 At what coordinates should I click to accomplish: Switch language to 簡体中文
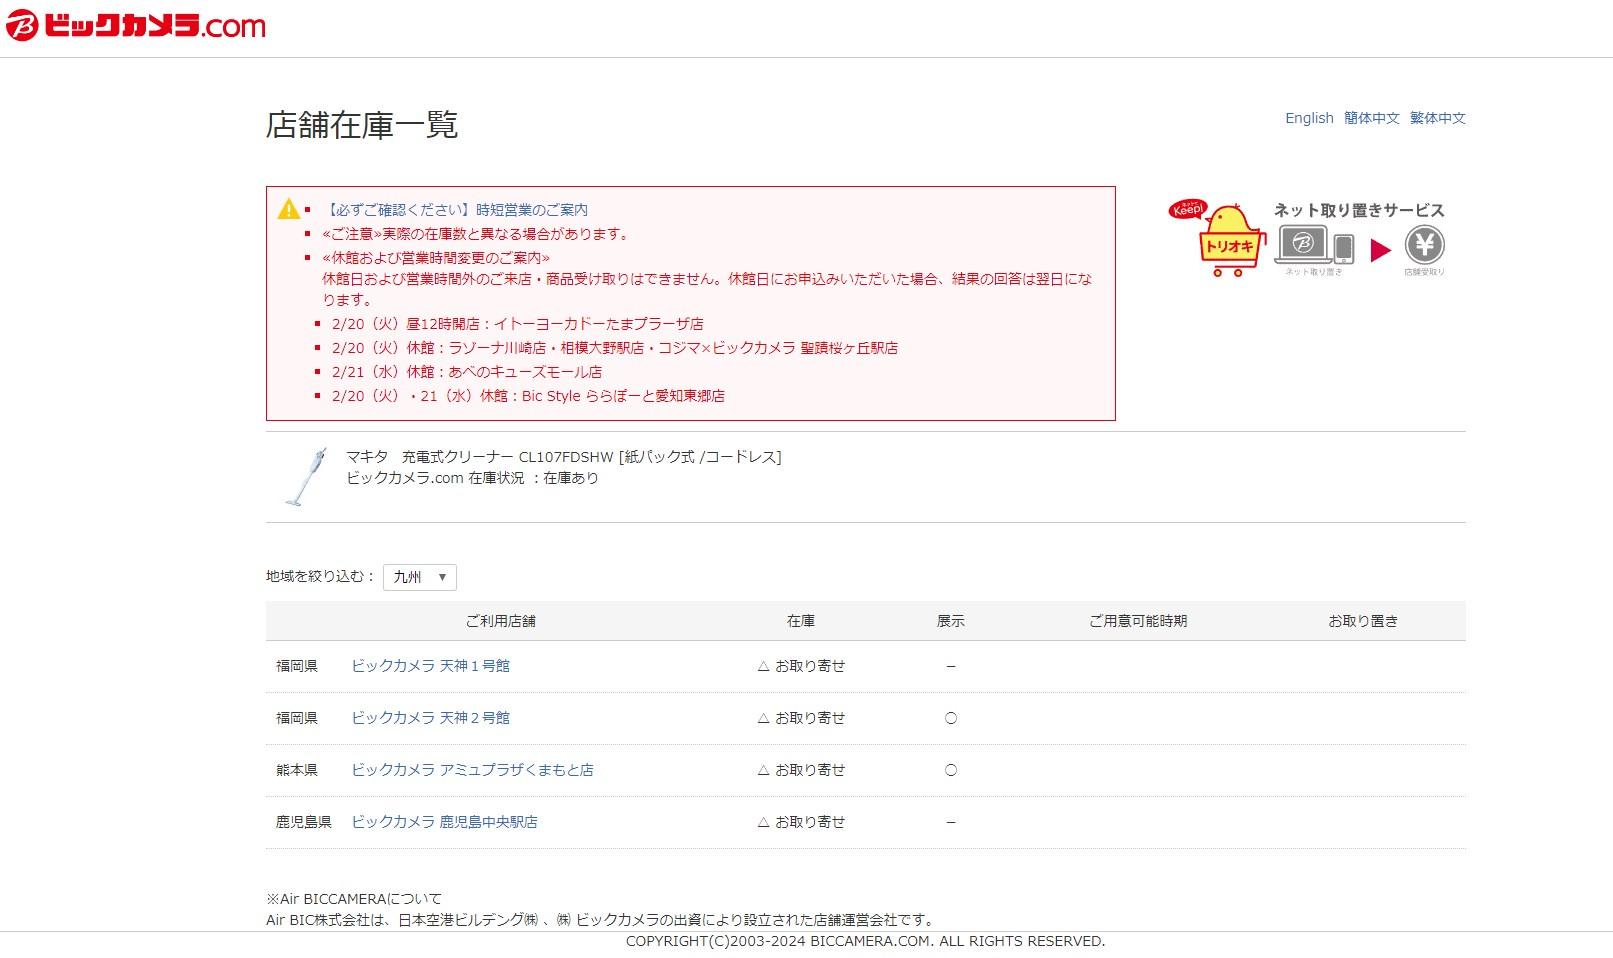[1371, 118]
